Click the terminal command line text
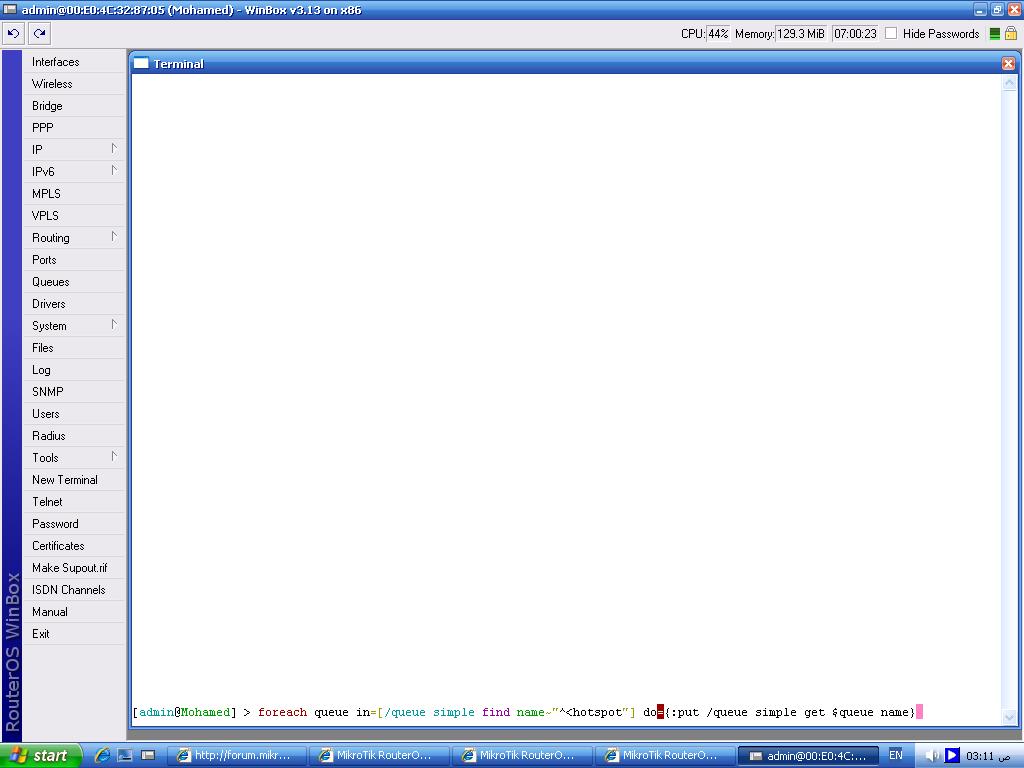 click(527, 712)
